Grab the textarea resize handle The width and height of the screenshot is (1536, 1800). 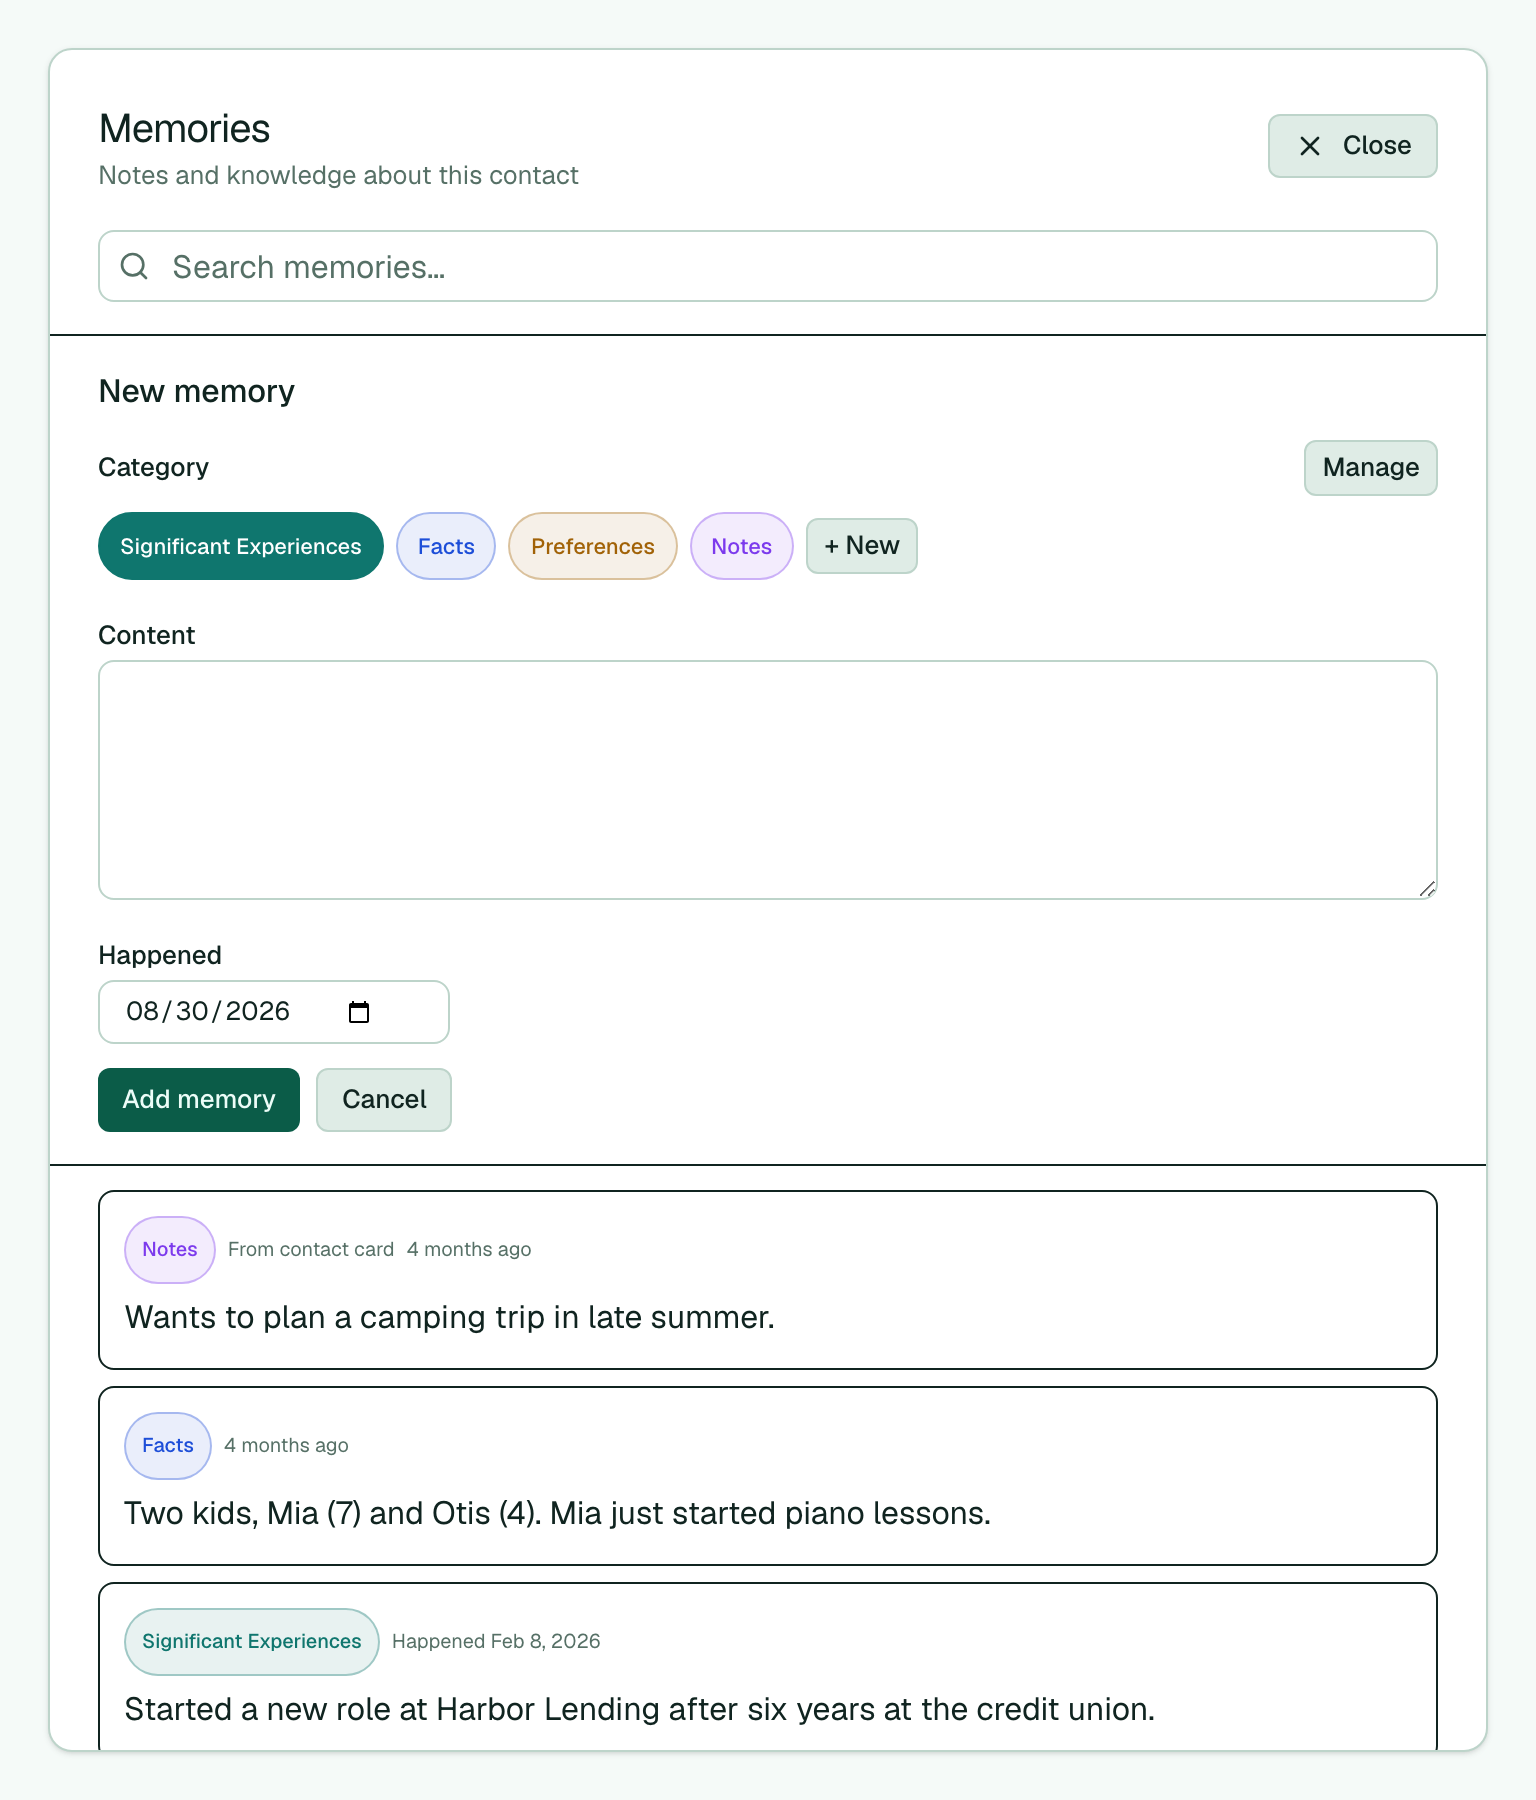coord(1427,889)
